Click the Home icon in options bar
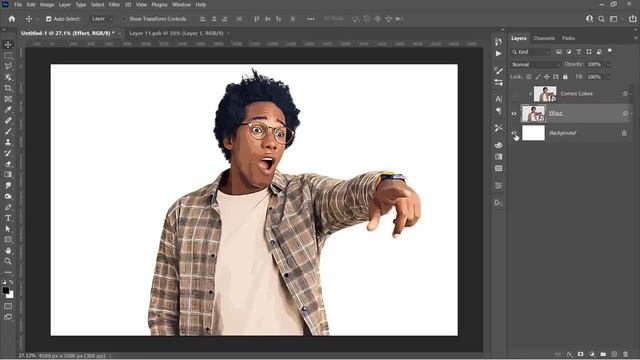The height and width of the screenshot is (360, 640). [x=11, y=19]
